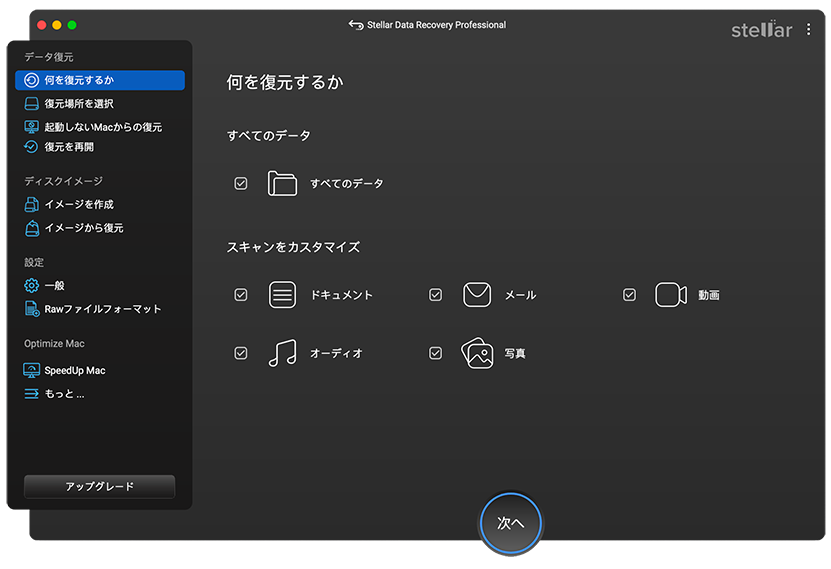Click the Audio (オーディオ) music note icon
Viewport: 831px width, 569px height.
tap(283, 353)
